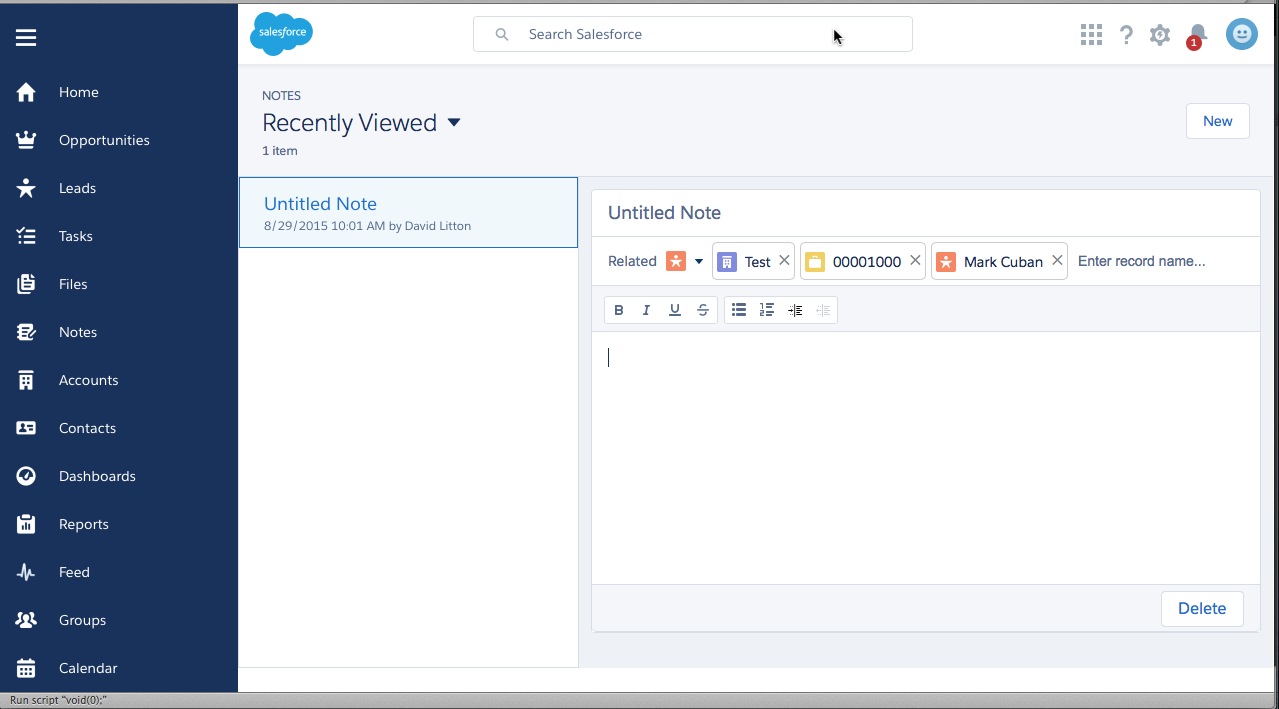Image resolution: width=1279 pixels, height=709 pixels.
Task: Open the Setup gear icon
Action: tap(1160, 35)
